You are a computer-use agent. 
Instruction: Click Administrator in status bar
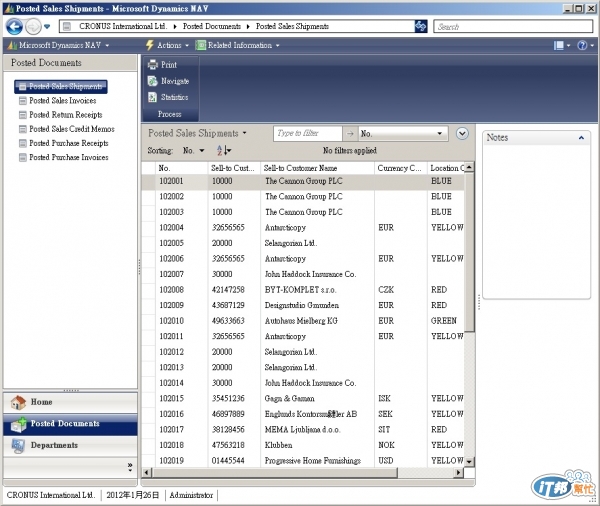(x=191, y=495)
